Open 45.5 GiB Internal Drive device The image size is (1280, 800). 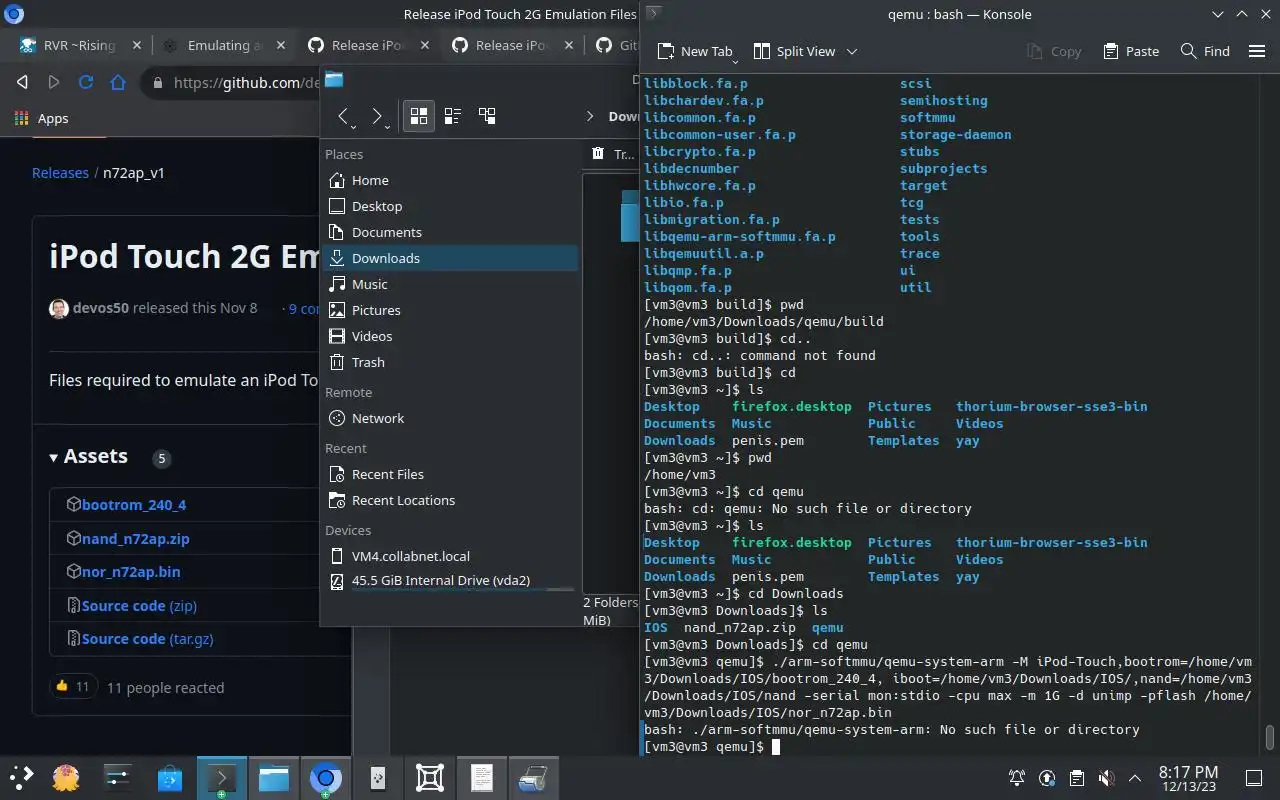(450, 580)
